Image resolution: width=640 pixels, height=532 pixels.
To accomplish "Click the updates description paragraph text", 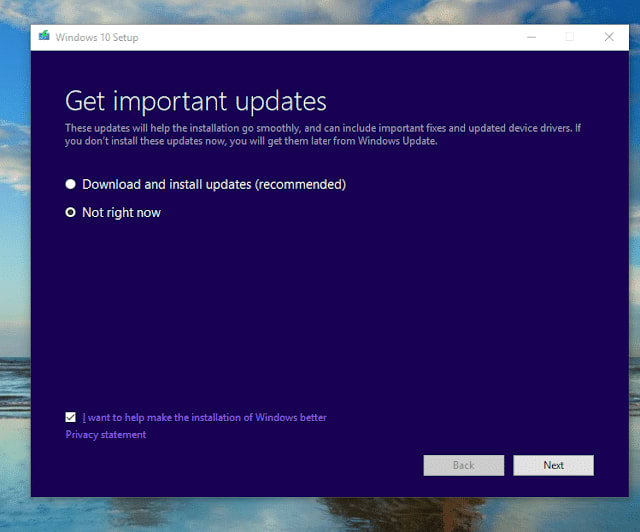I will click(x=322, y=134).
